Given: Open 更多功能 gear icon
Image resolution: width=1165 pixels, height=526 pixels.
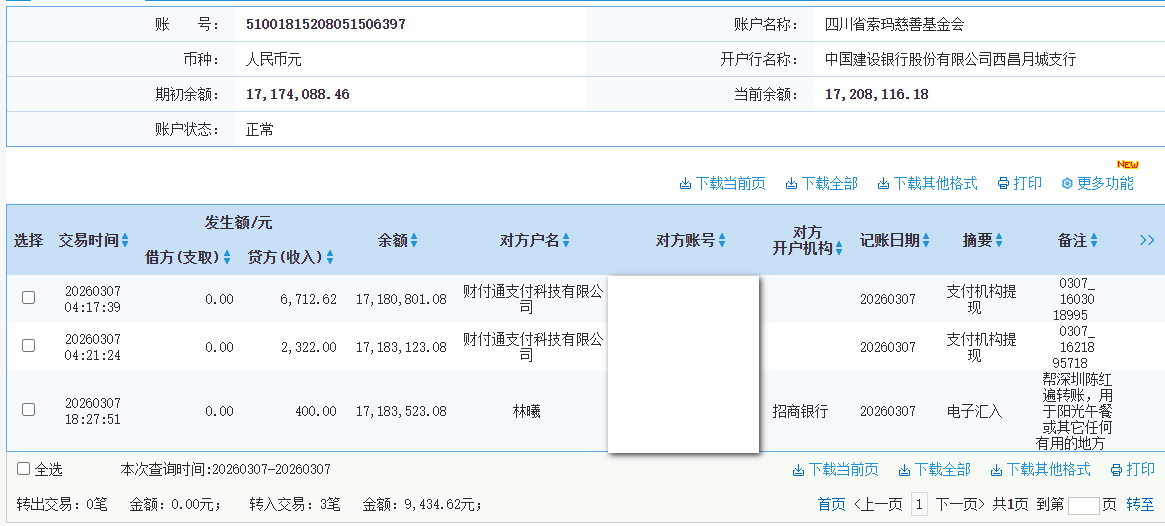Looking at the screenshot, I should pyautogui.click(x=1067, y=184).
